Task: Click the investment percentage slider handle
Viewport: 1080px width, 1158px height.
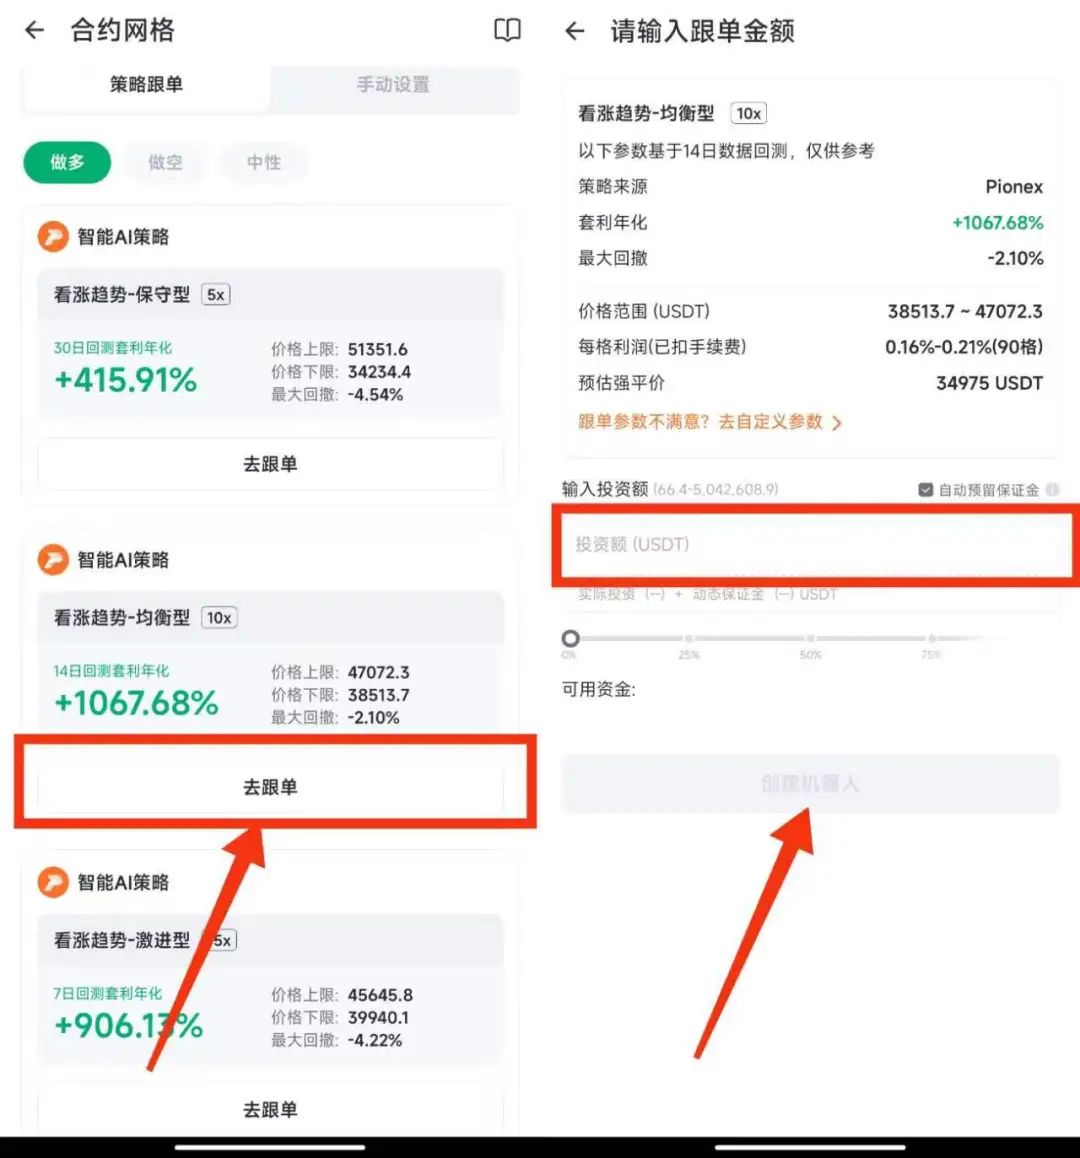Action: 570,638
